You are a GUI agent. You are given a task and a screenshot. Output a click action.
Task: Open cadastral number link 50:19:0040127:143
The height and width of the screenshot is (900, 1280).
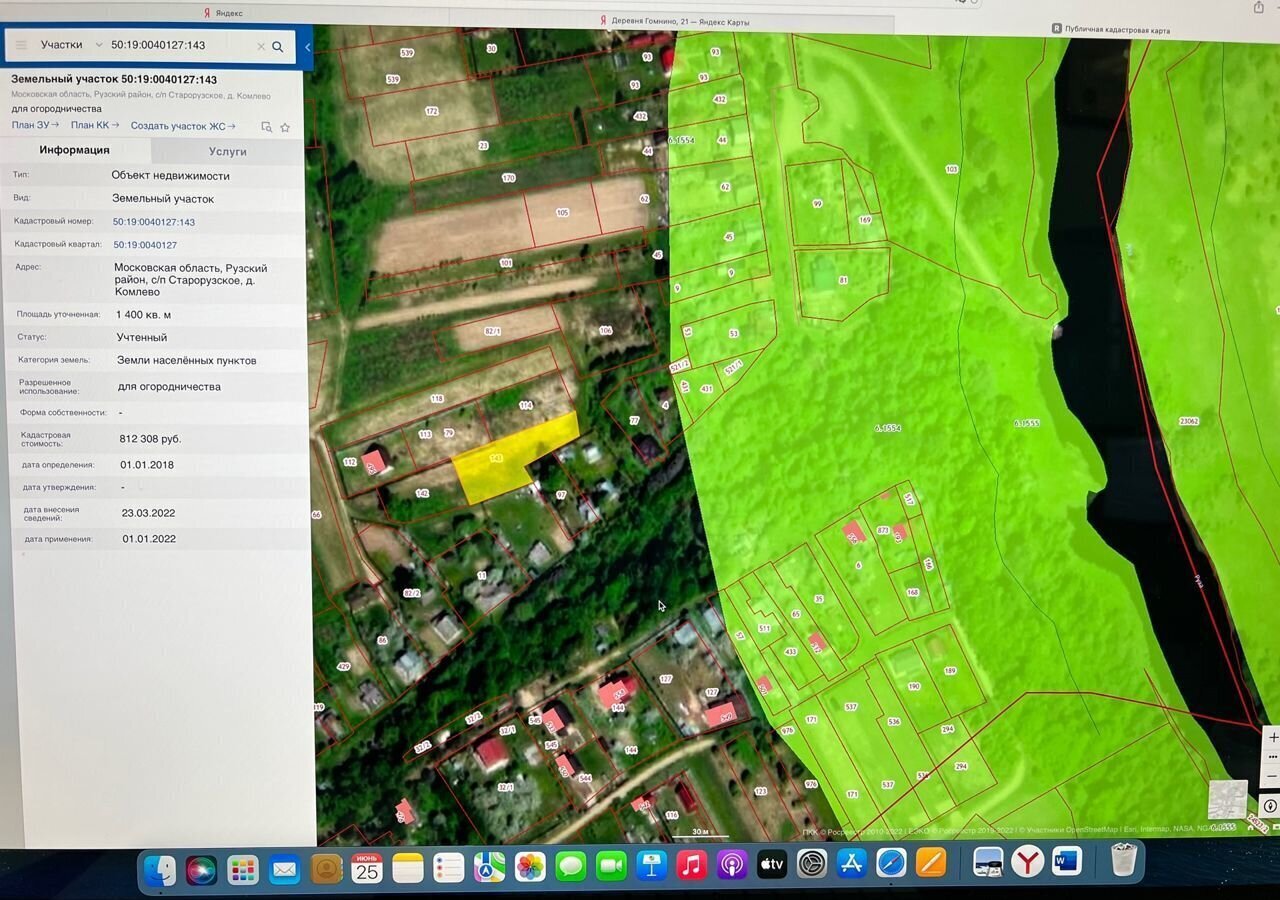point(154,222)
